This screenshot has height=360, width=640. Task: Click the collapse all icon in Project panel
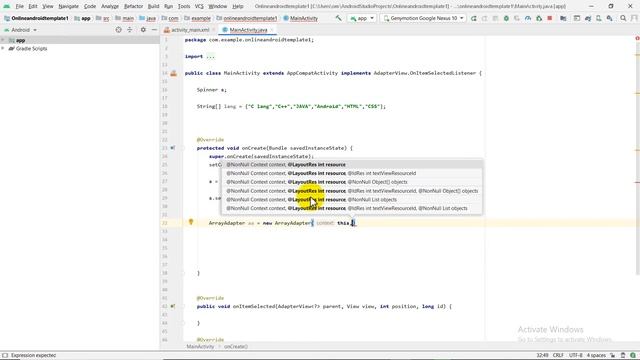tap(130, 30)
